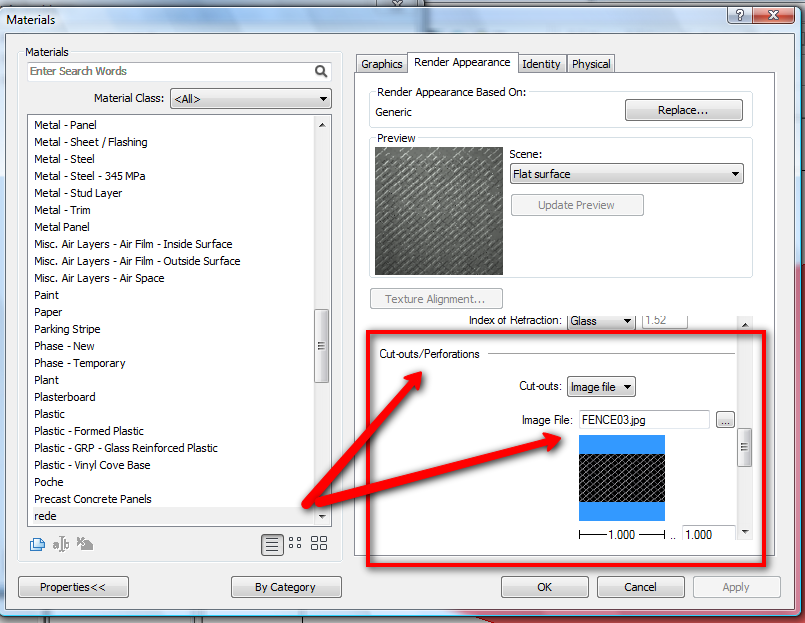Open the Cut-outs Image file dropdown
Viewport: 805px width, 623px height.
click(601, 387)
